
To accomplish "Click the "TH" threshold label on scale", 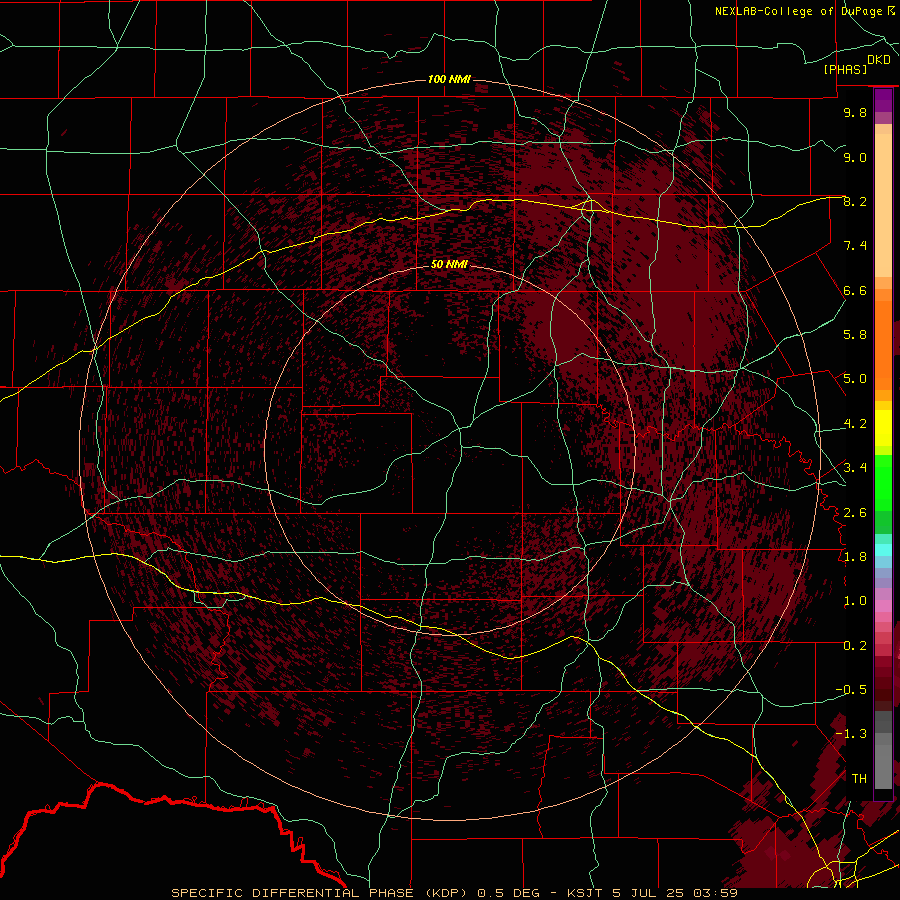I will coord(859,779).
